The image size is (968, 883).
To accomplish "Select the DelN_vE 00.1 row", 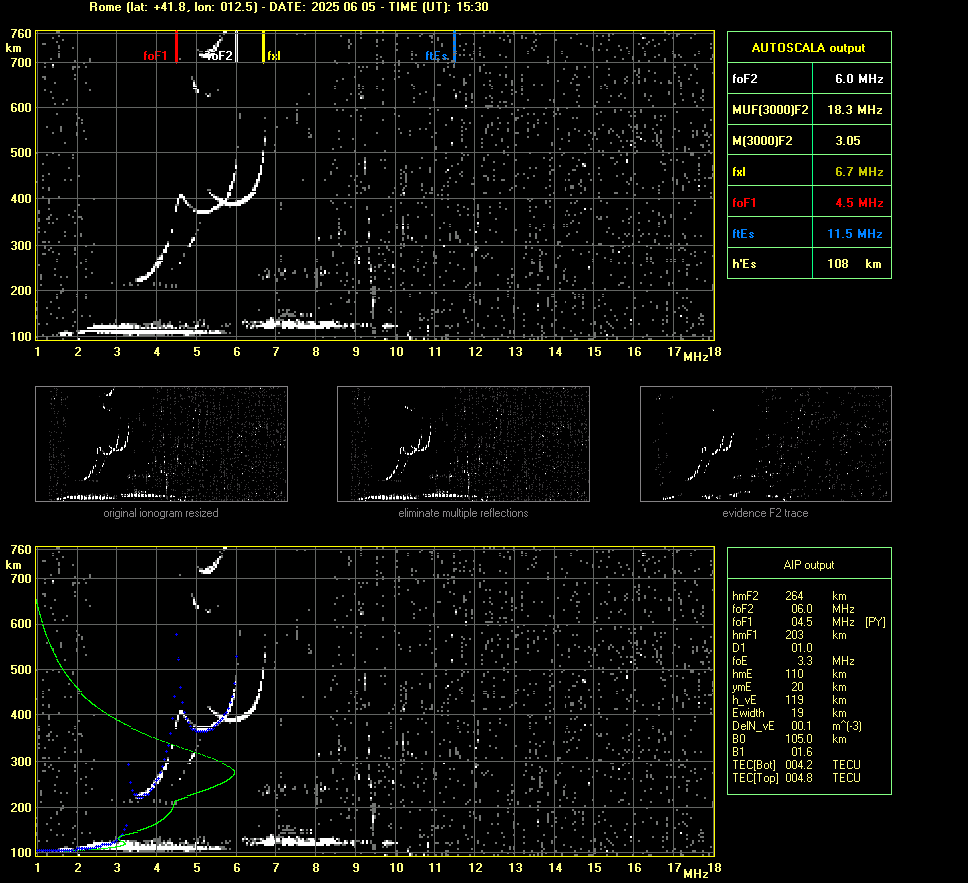I will 796,726.
